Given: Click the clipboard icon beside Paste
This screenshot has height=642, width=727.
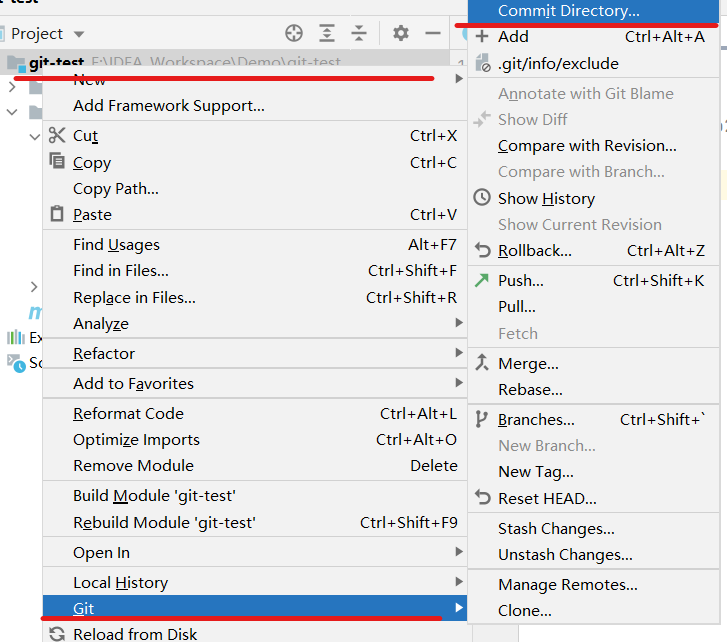Looking at the screenshot, I should coord(57,214).
